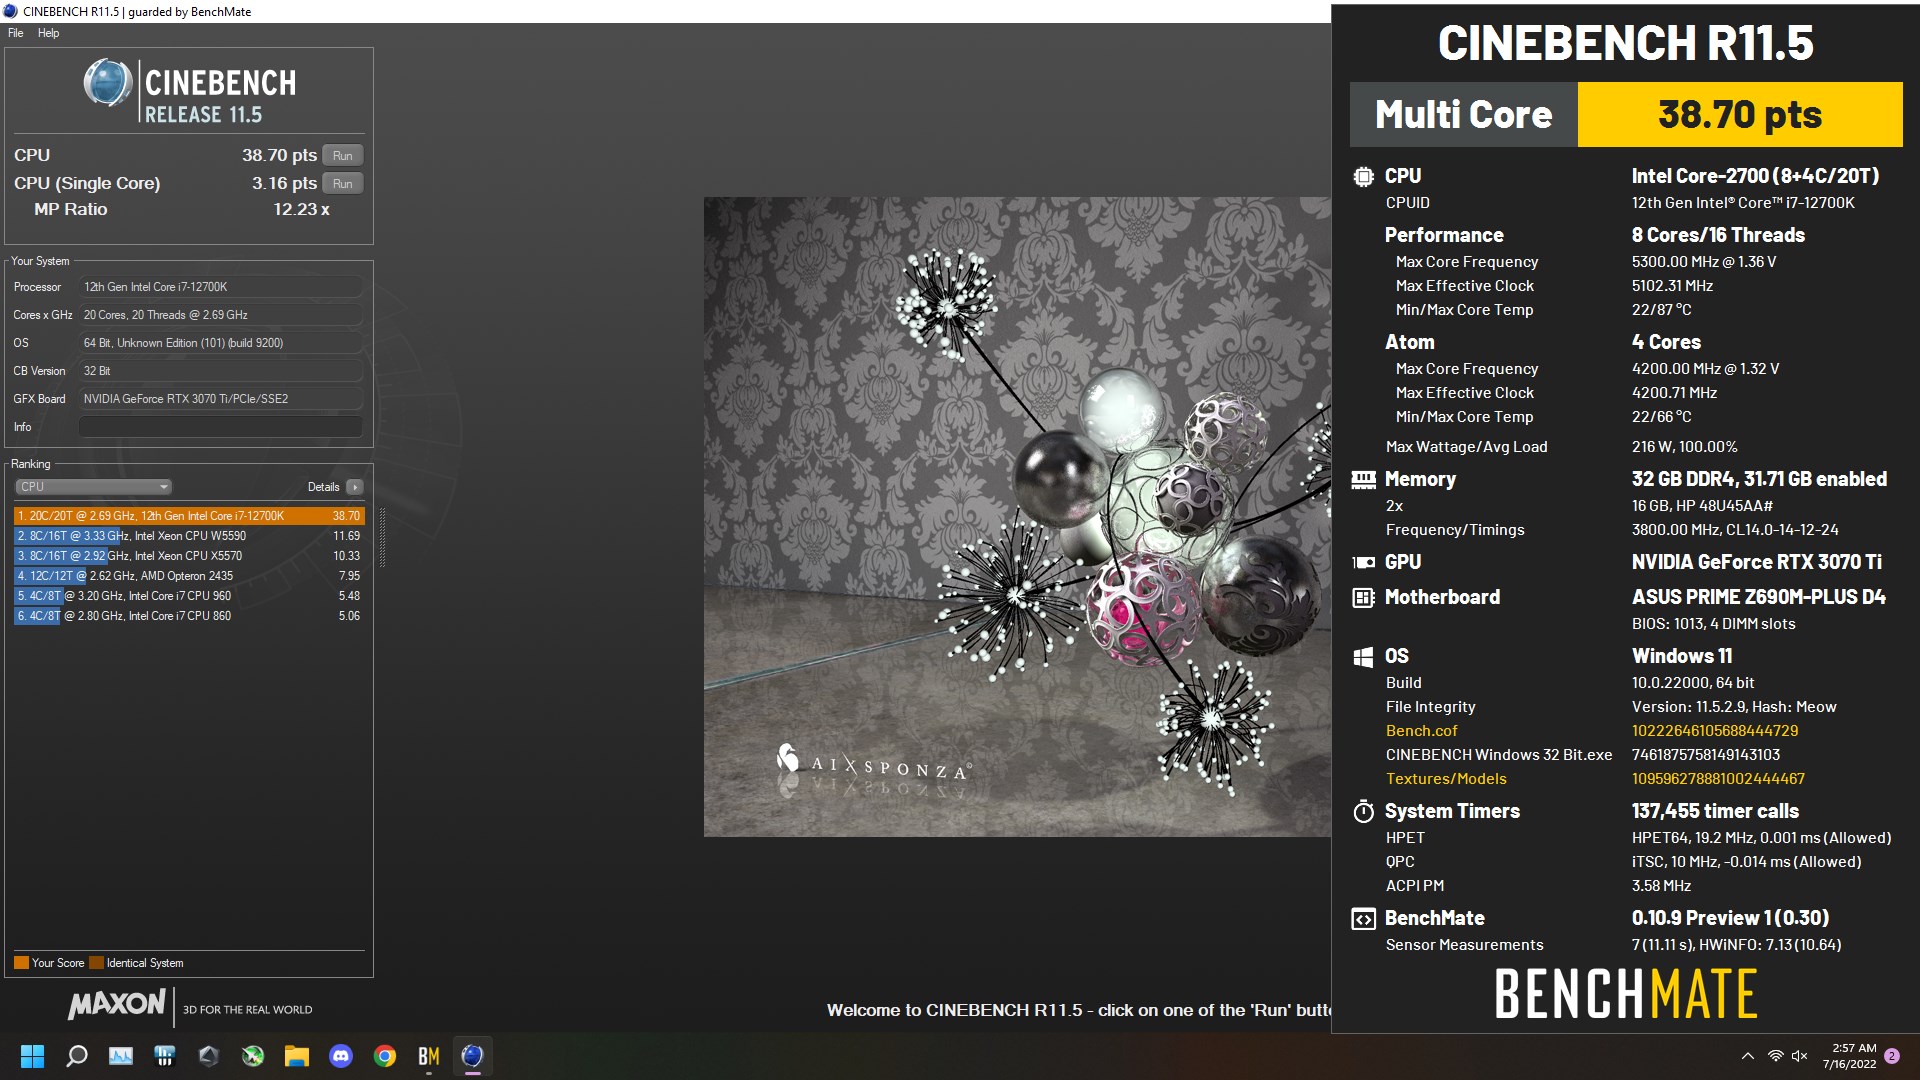Open Discord from taskbar
1920x1080 pixels.
click(x=341, y=1056)
